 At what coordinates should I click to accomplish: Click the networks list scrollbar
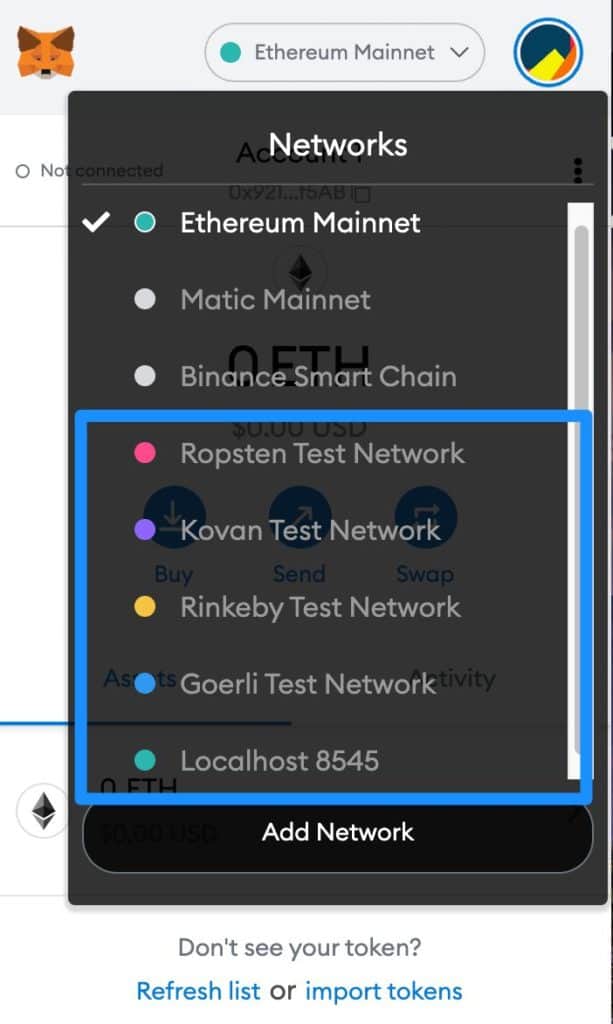click(x=580, y=490)
